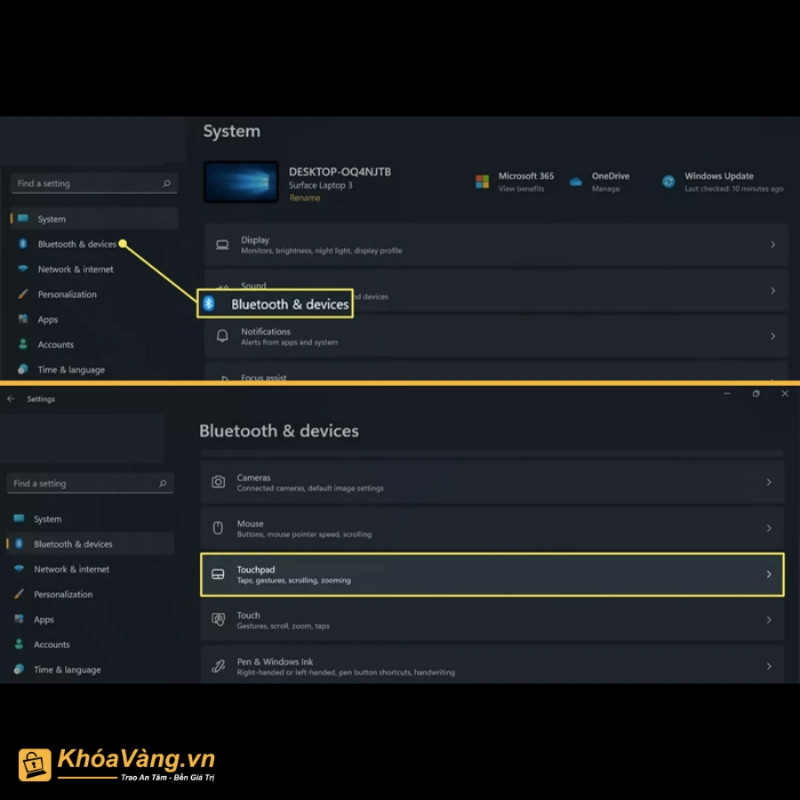Click Manage under OneDrive
Viewport: 800px width, 800px height.
(x=606, y=189)
